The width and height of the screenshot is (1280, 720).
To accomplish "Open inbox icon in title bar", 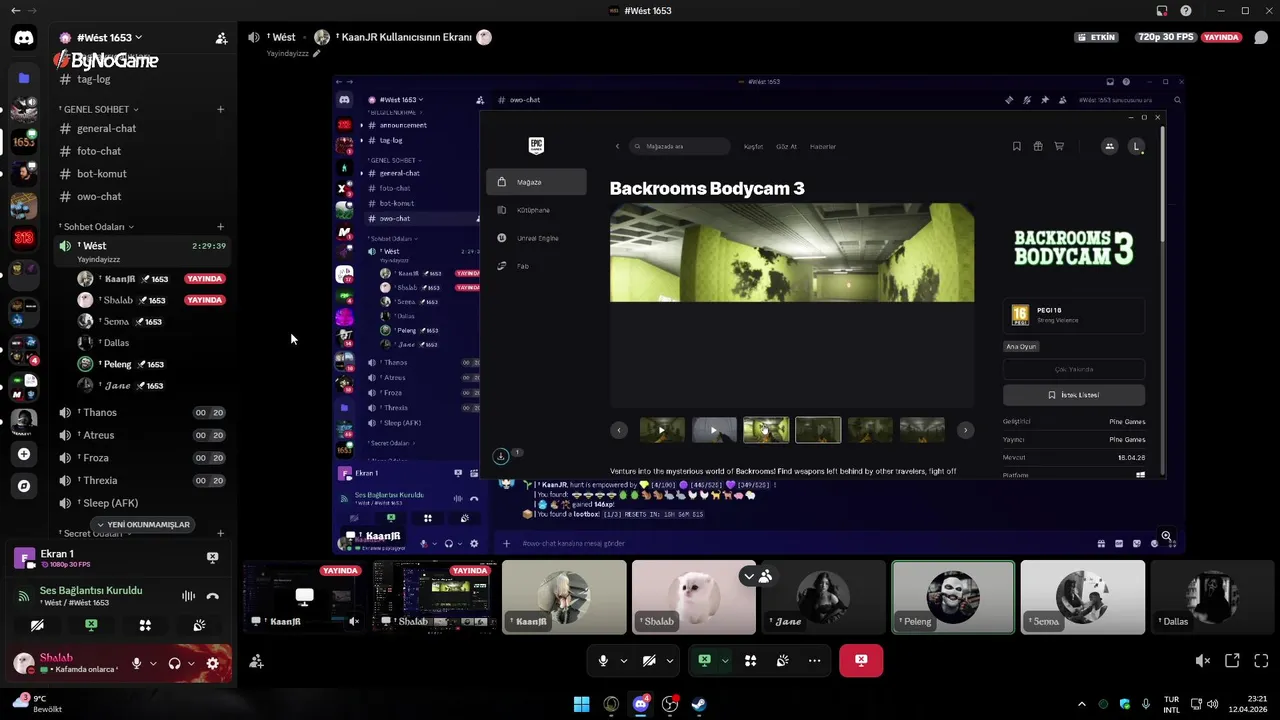I will tap(1162, 11).
